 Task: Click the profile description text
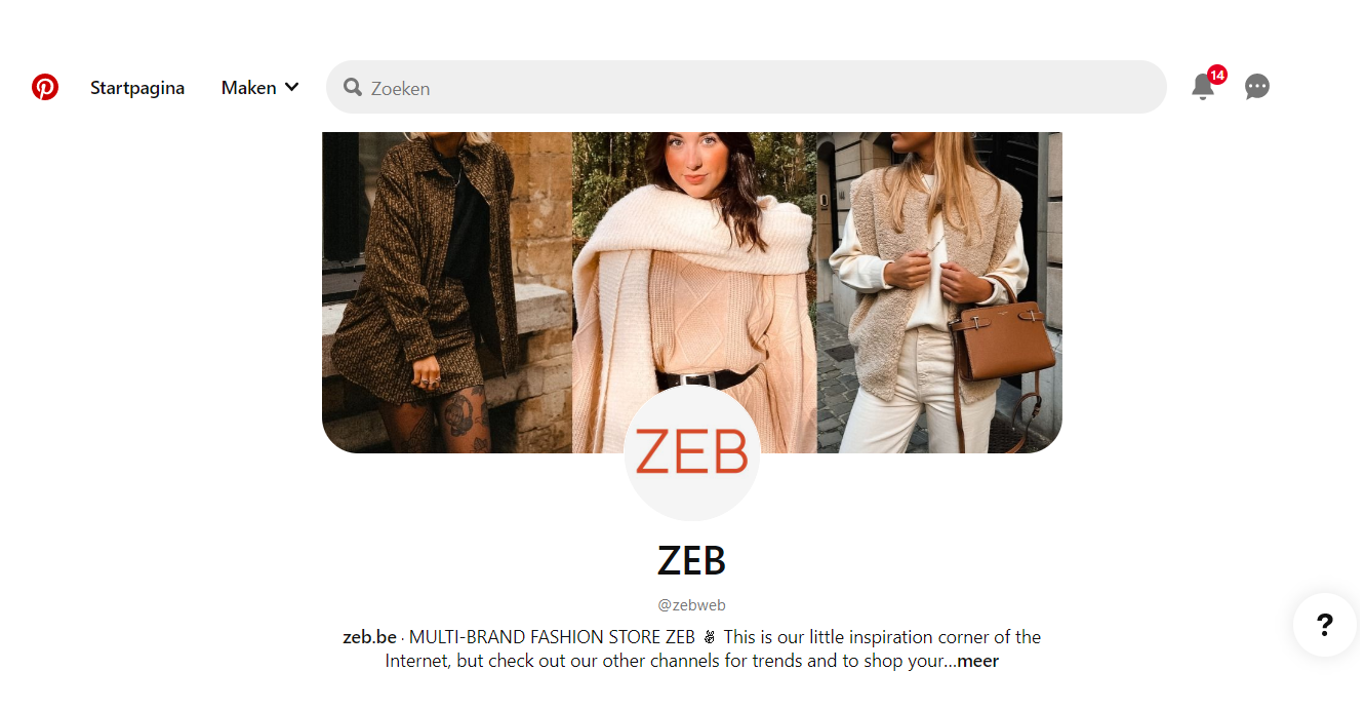tap(692, 649)
